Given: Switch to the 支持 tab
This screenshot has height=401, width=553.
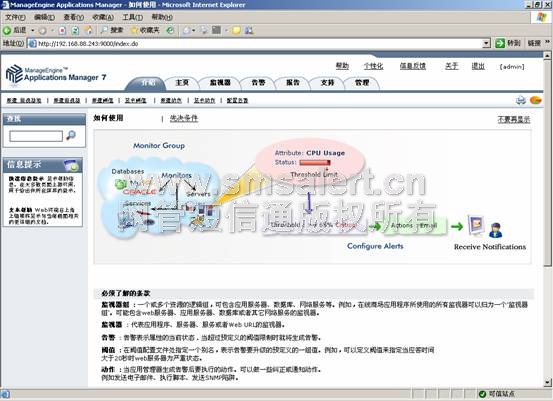Looking at the screenshot, I should (x=327, y=83).
